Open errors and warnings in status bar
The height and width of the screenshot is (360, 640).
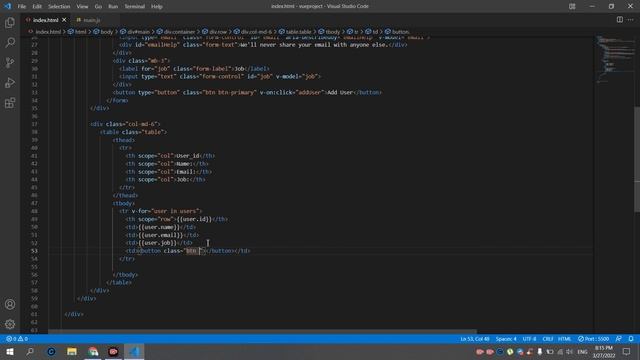pos(17,339)
